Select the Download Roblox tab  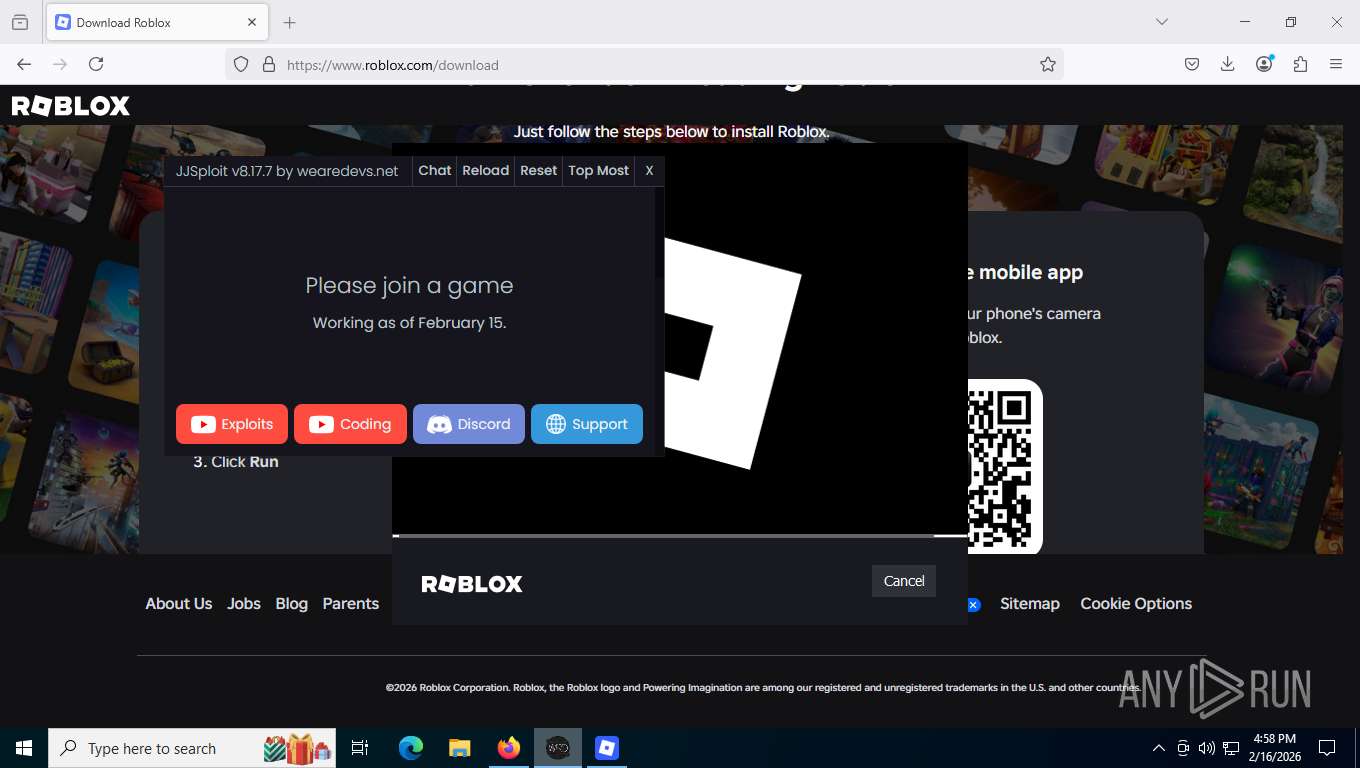click(x=155, y=22)
